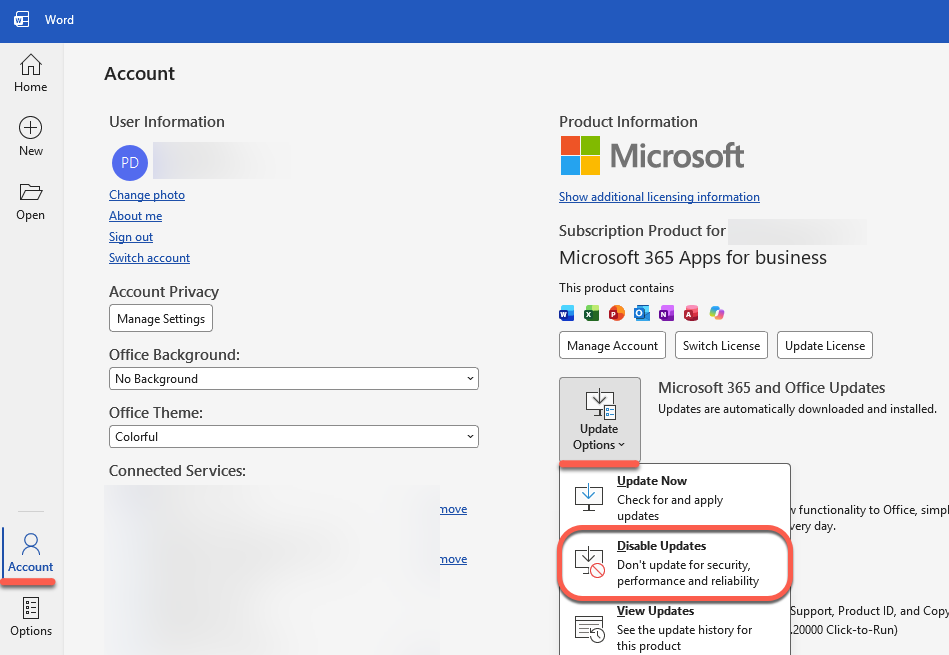Open the New document page

coord(30,137)
